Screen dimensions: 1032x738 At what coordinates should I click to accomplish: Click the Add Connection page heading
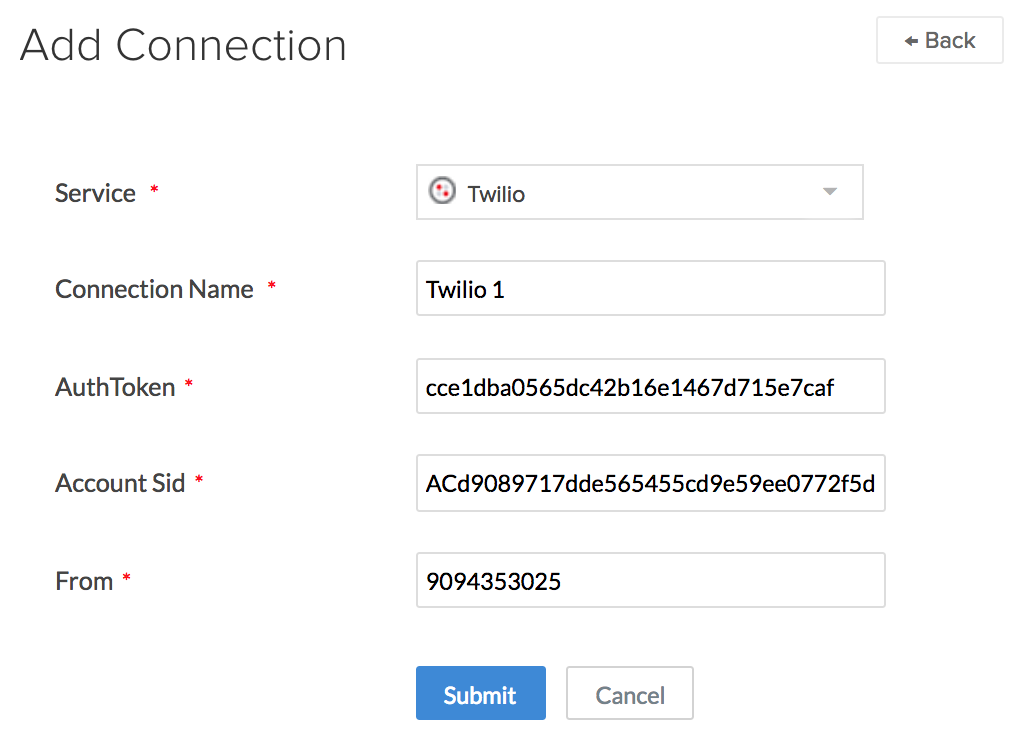point(183,45)
